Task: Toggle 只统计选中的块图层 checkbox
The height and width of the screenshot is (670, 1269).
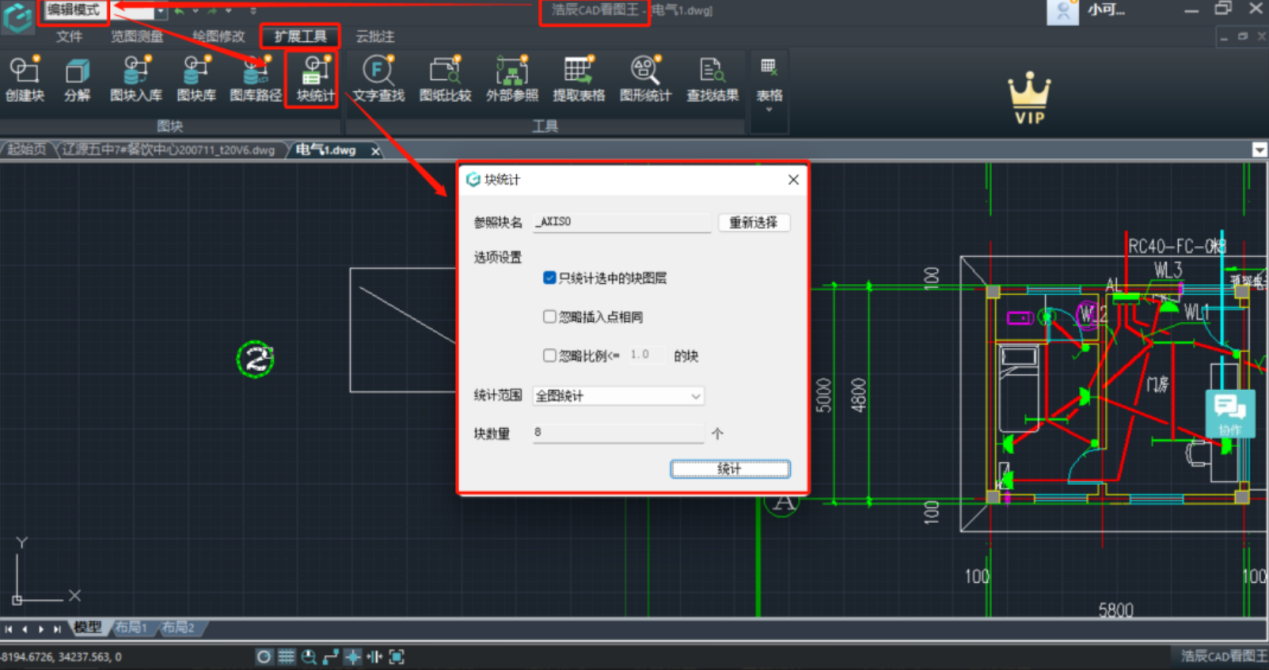Action: click(x=549, y=278)
